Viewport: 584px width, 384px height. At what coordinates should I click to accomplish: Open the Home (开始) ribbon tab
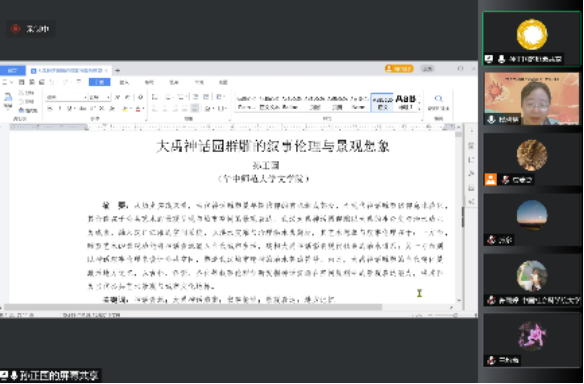pos(99,82)
